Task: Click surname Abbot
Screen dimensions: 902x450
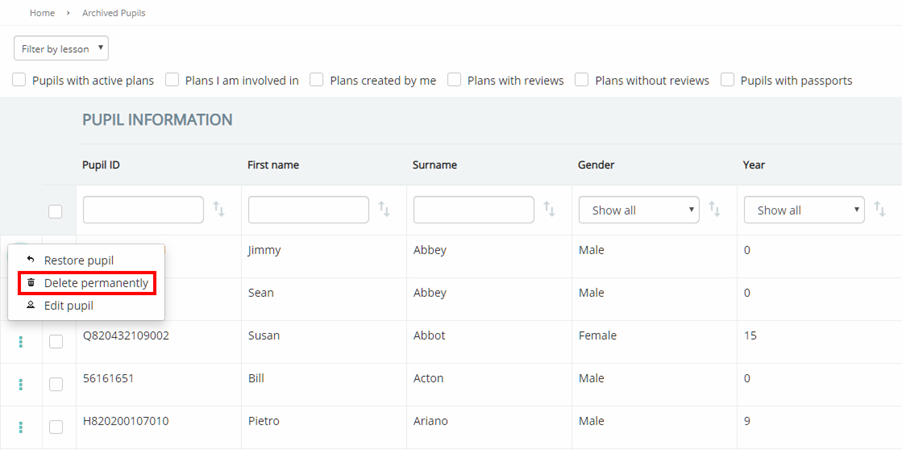Action: click(429, 335)
